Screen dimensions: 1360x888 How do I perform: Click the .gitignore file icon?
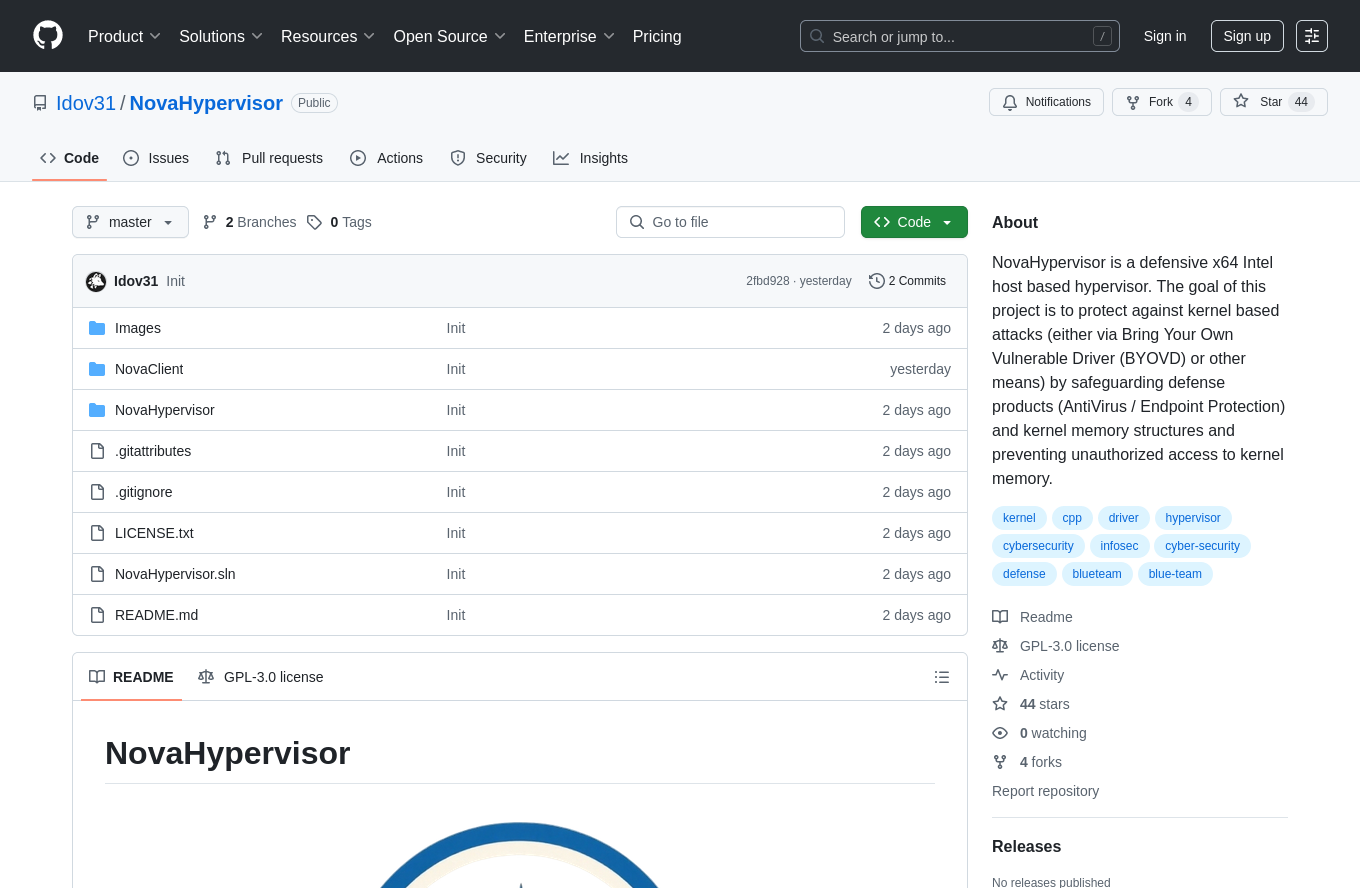pyautogui.click(x=97, y=492)
